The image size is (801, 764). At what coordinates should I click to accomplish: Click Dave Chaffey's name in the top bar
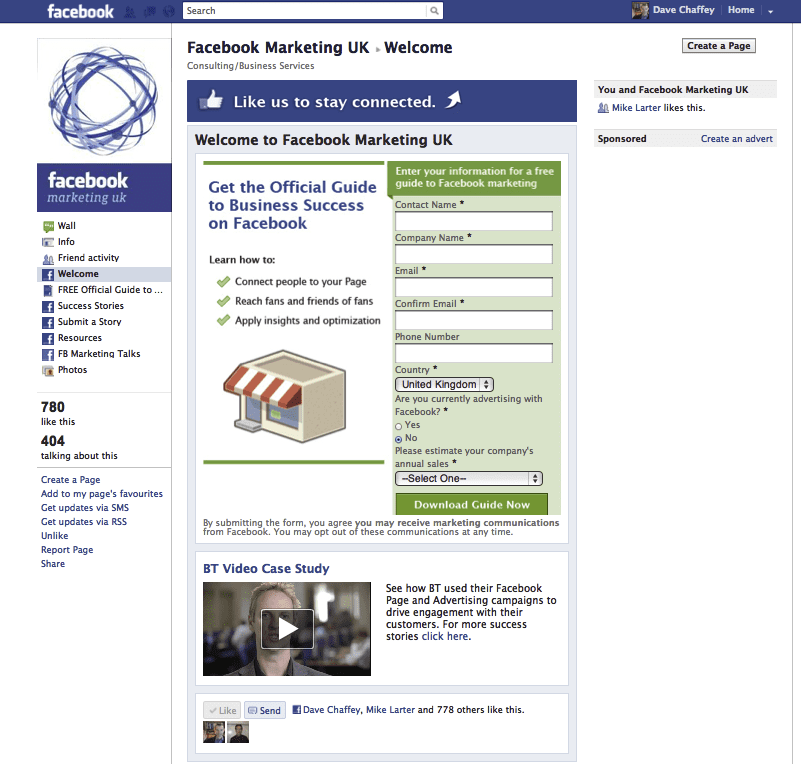coord(684,10)
